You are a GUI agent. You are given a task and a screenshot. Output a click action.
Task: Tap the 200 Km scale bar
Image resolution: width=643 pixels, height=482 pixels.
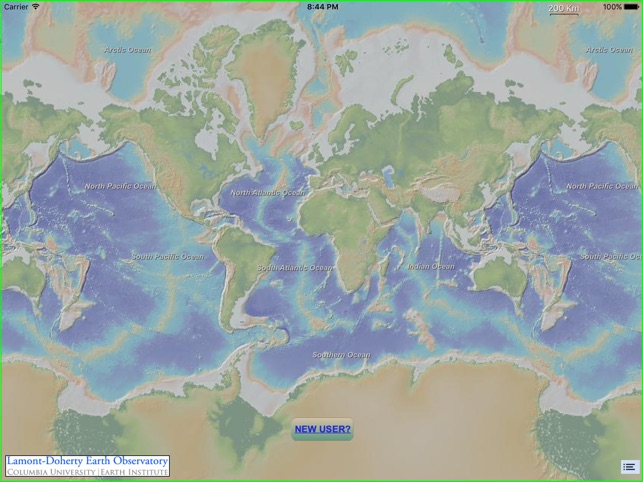(563, 9)
